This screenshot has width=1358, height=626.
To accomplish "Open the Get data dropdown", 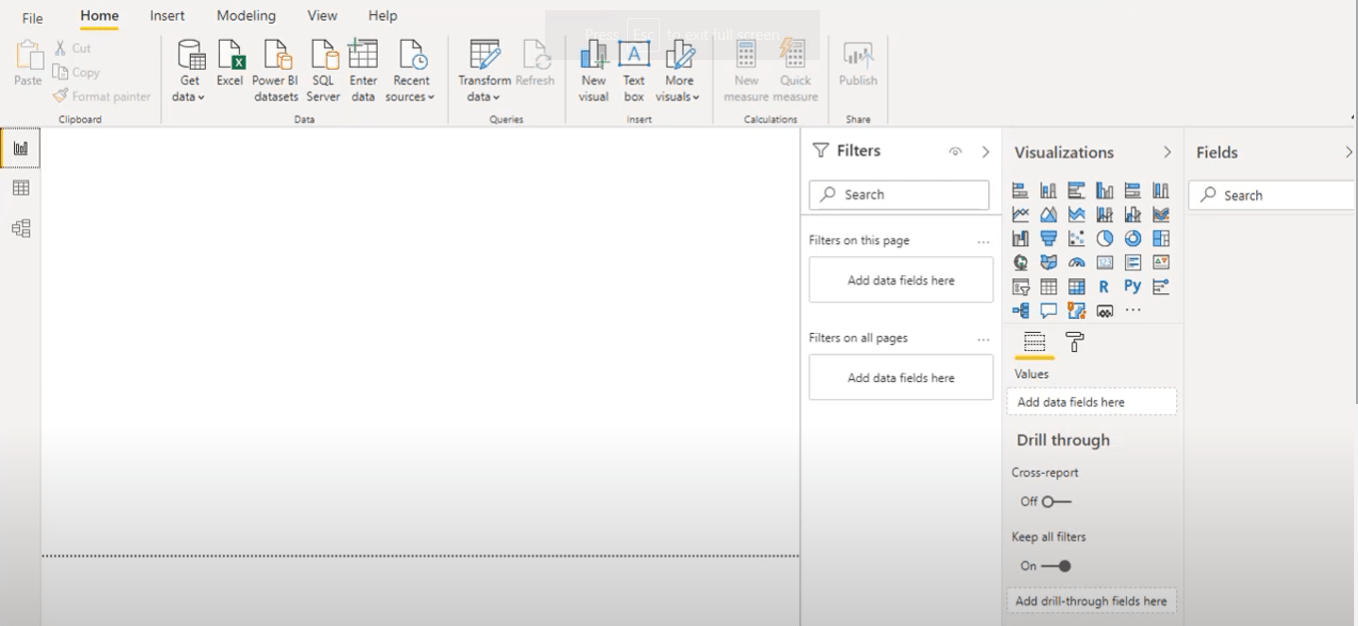I will click(188, 71).
